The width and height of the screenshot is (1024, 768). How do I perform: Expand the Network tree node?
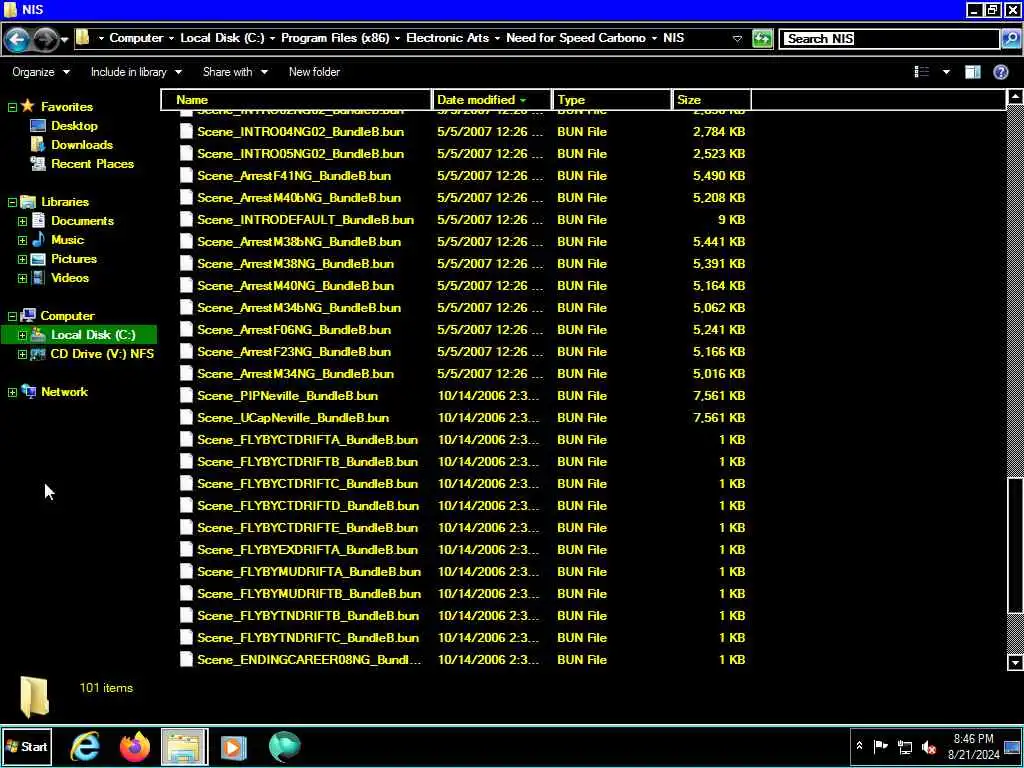[x=12, y=392]
